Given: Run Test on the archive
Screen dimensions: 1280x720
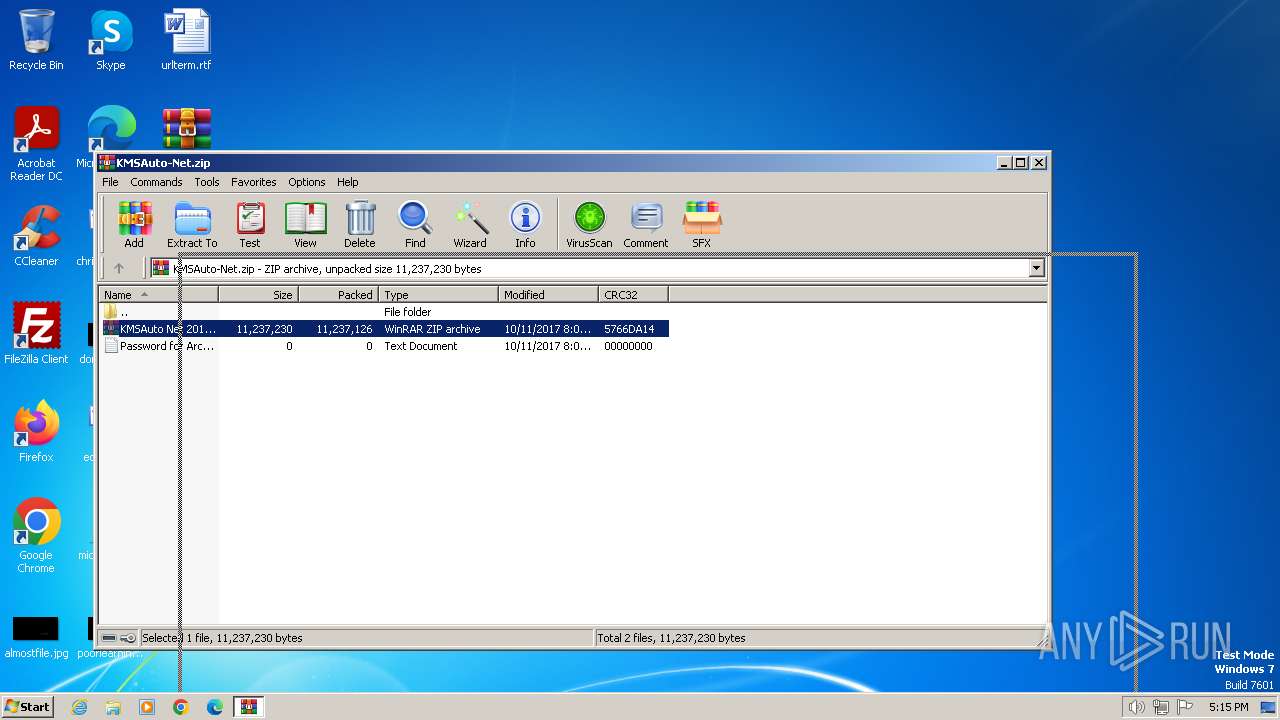Looking at the screenshot, I should click(249, 224).
